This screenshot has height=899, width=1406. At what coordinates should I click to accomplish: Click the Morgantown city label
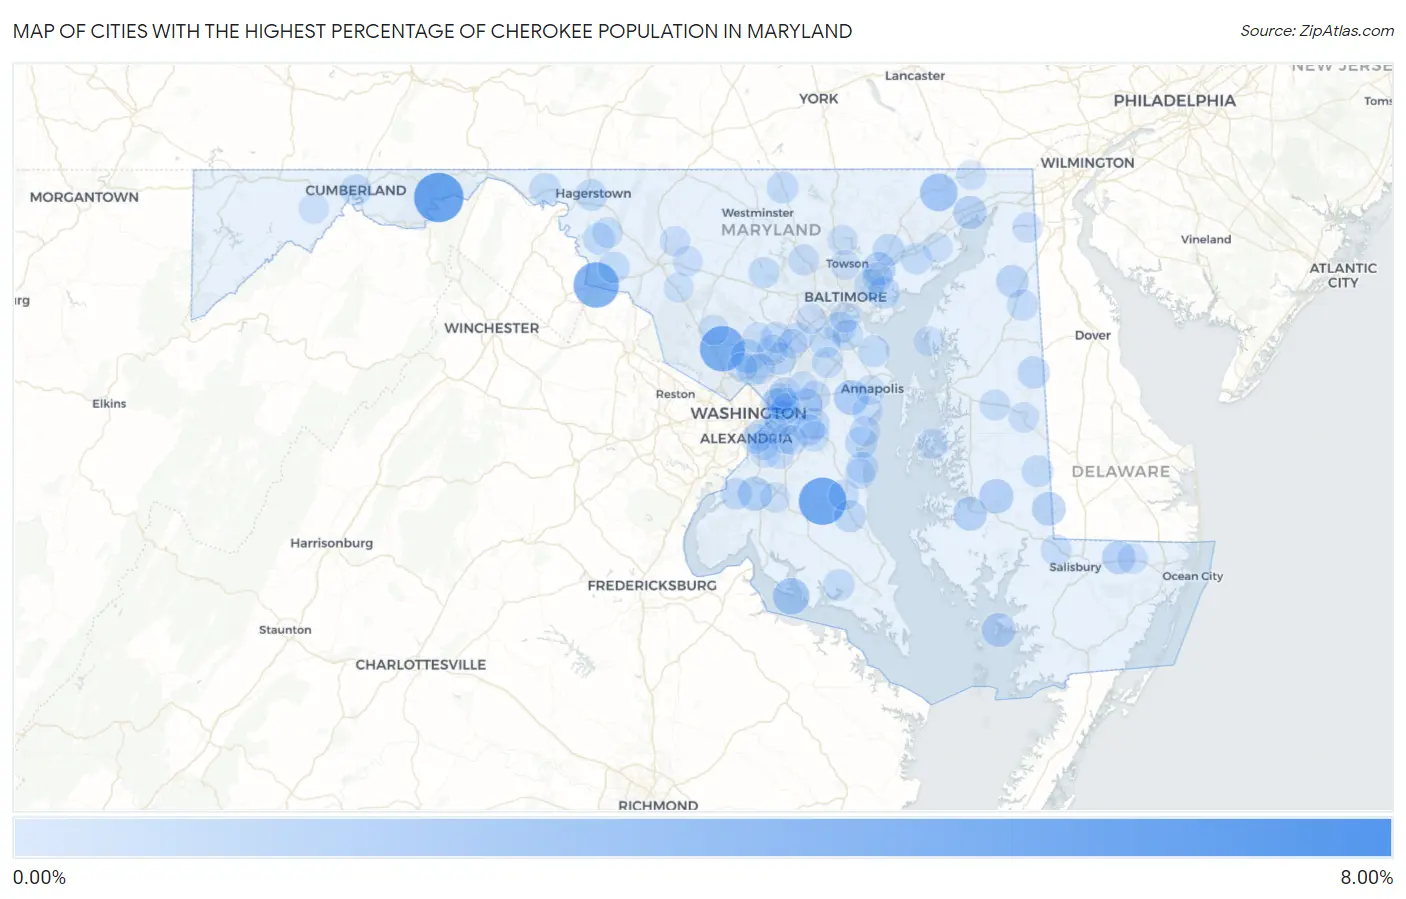[84, 197]
